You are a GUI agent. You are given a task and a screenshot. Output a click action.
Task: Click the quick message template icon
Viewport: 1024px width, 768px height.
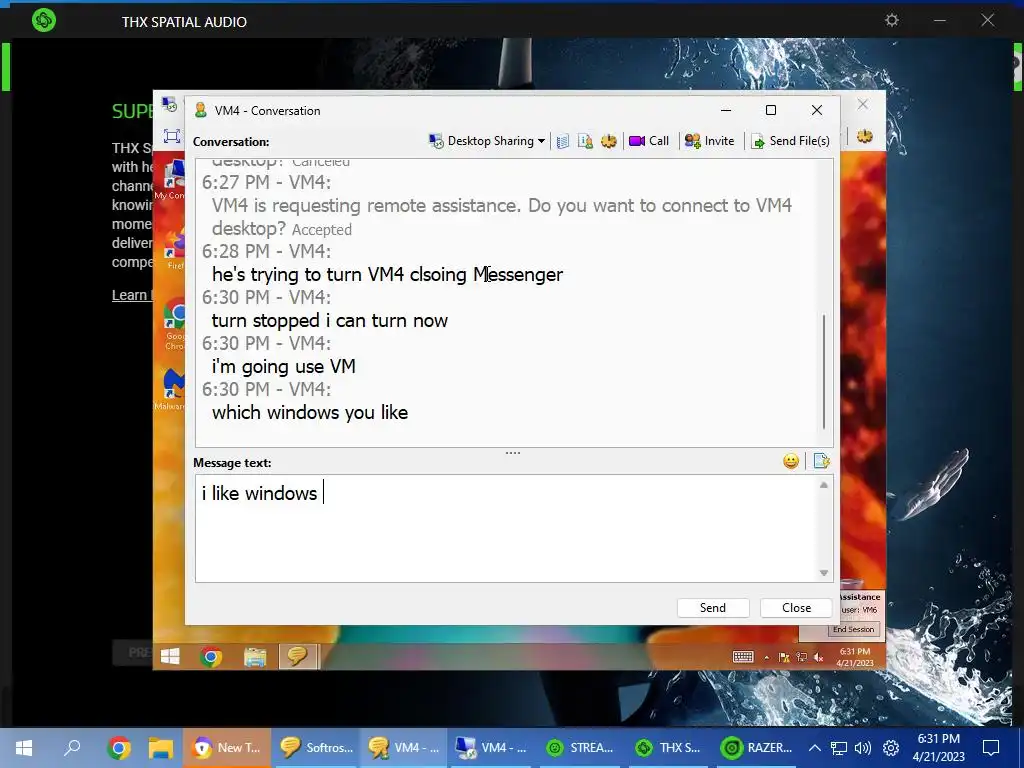(x=822, y=462)
